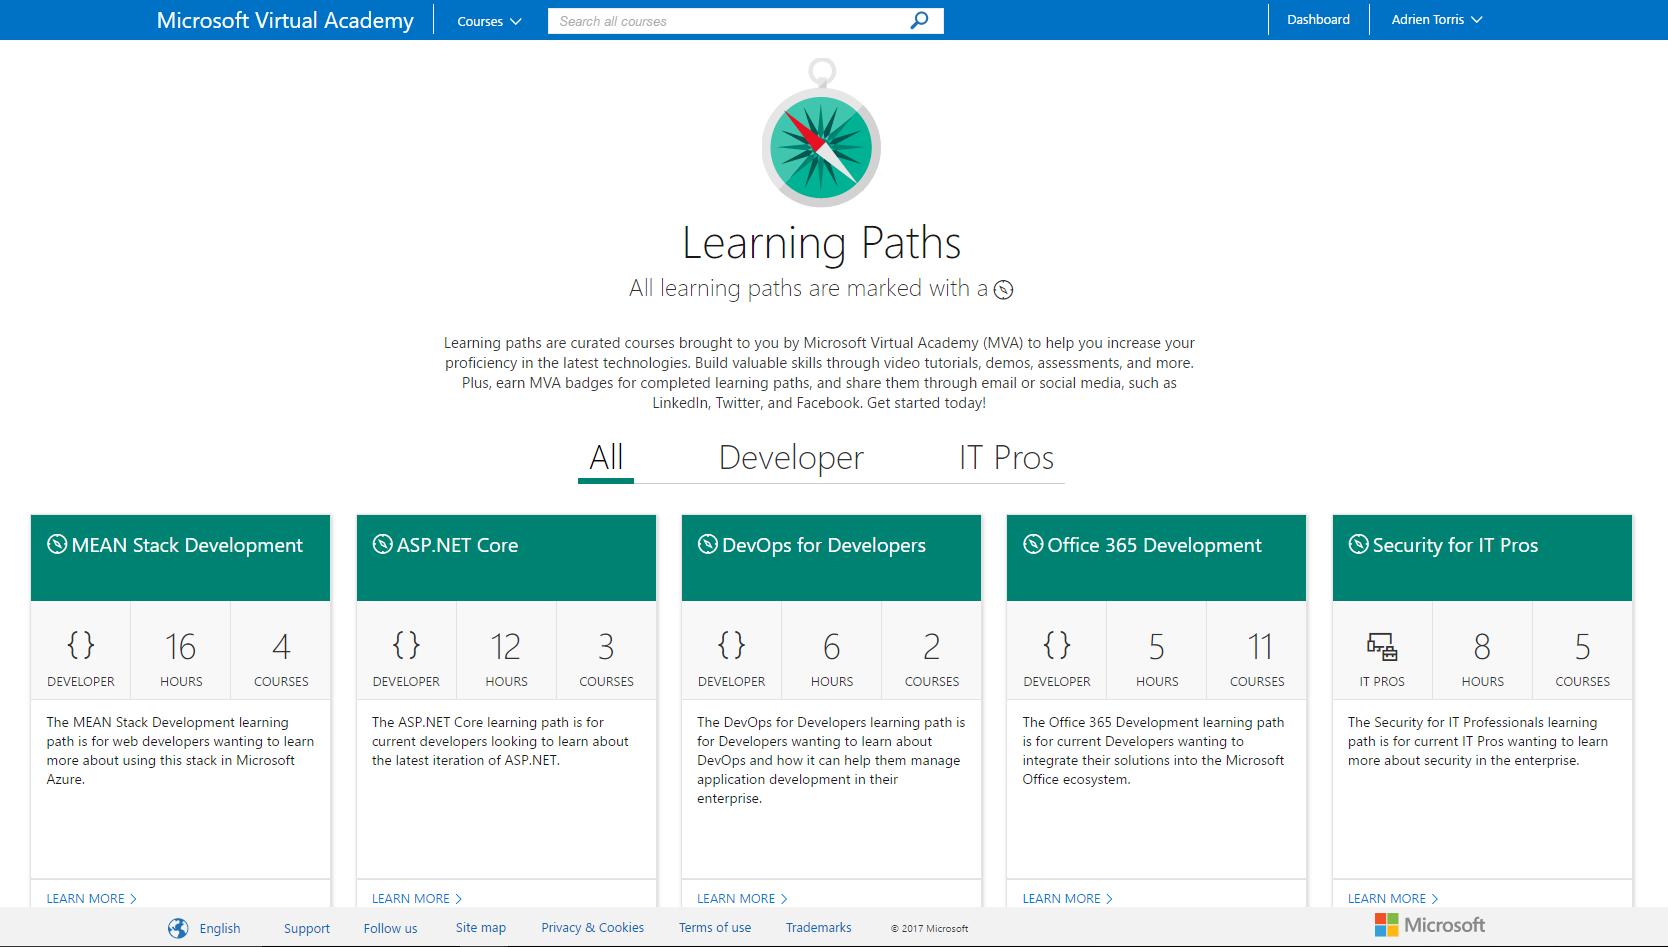This screenshot has width=1668, height=947.
Task: Click the 11 courses value on Office 365 card
Action: (1258, 647)
